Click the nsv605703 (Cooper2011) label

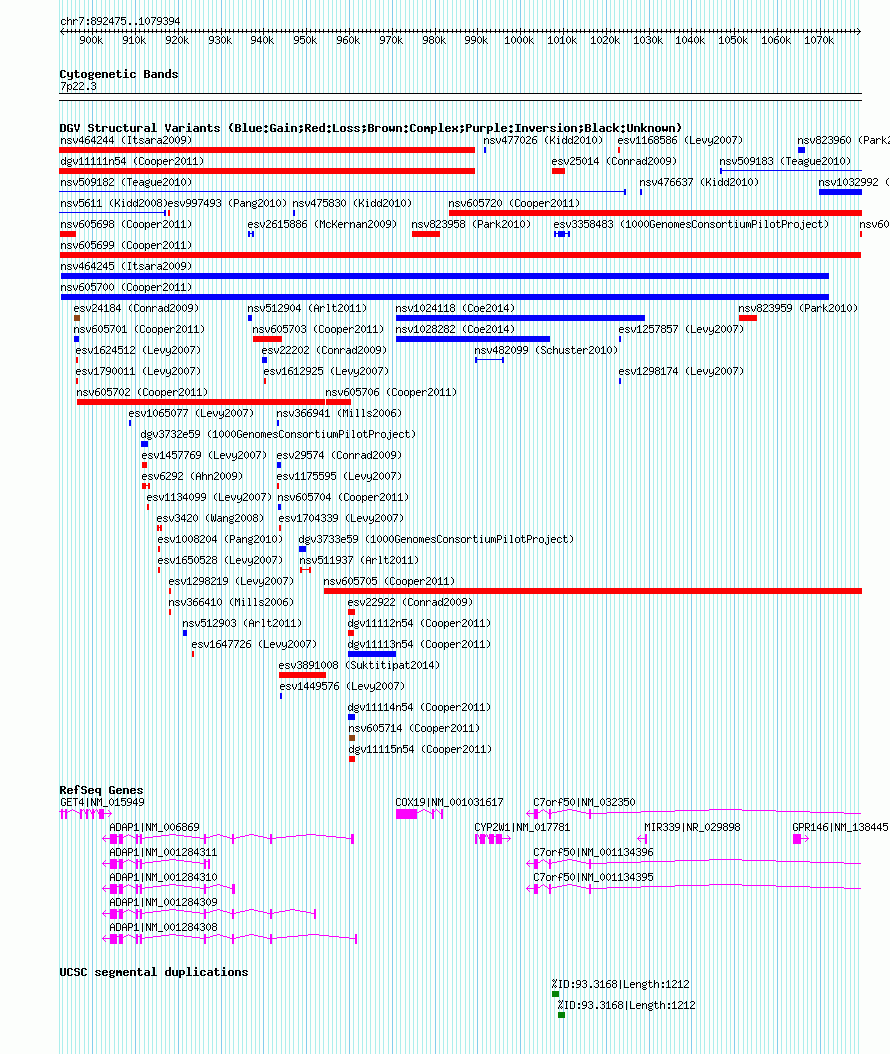coord(318,329)
